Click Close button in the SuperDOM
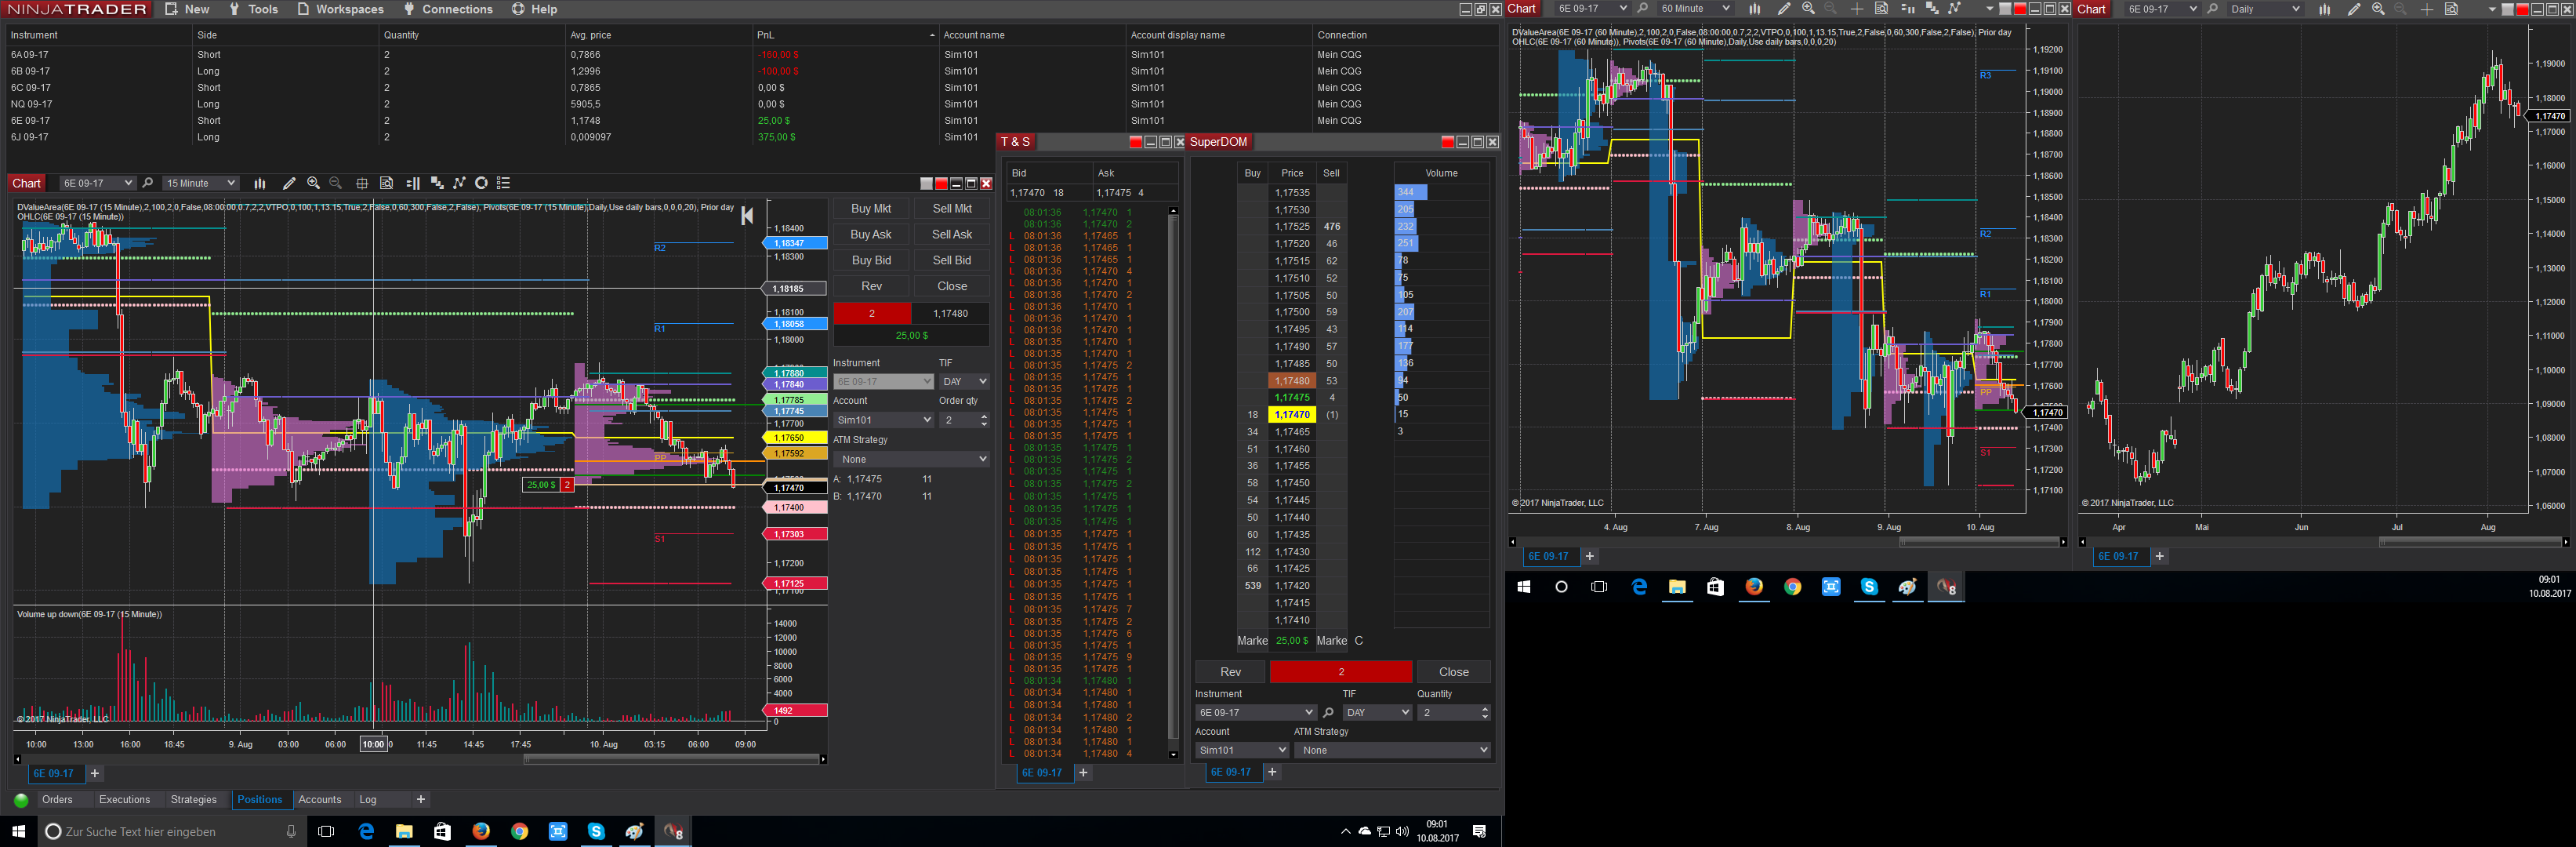 point(1454,672)
